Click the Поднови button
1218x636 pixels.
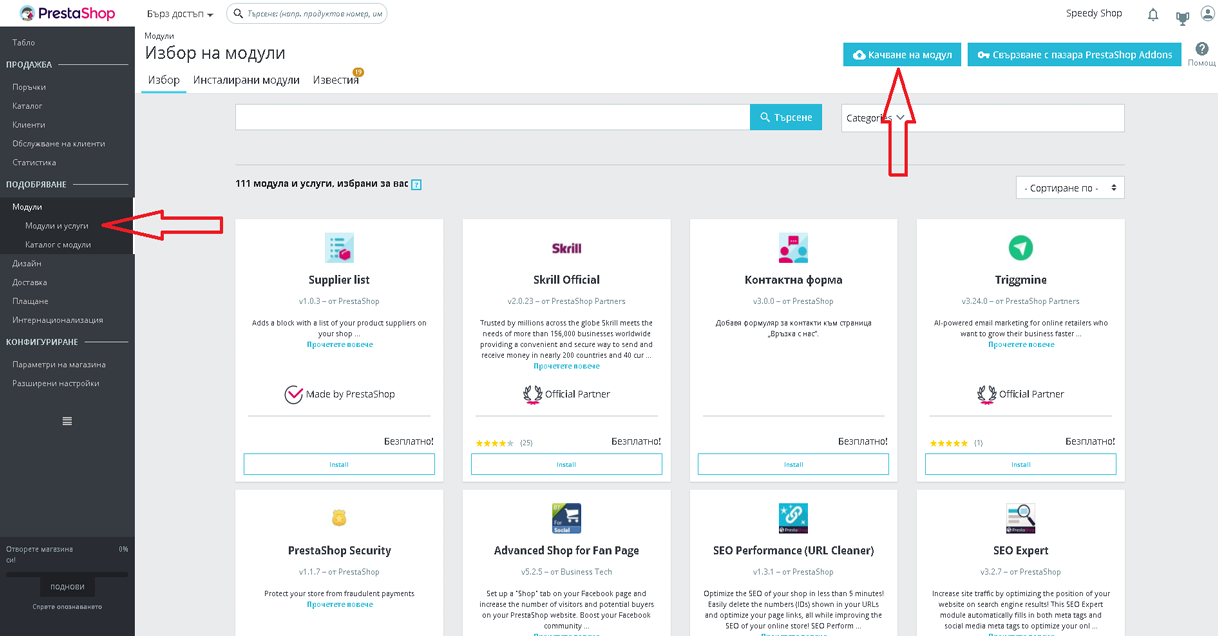point(67,587)
